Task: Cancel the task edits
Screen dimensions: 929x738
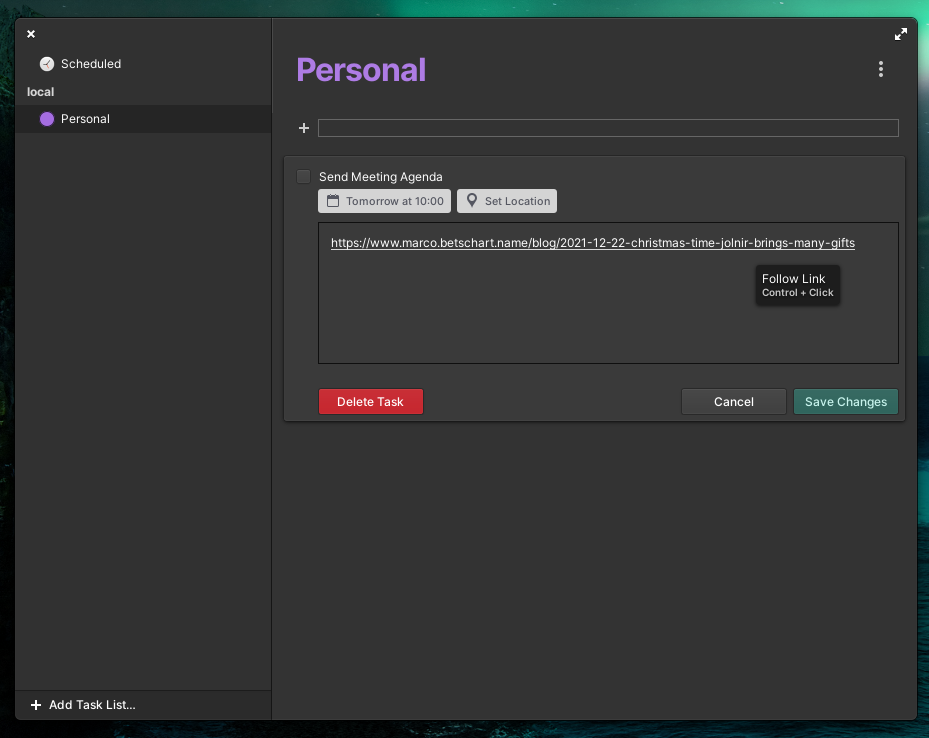Action: tap(733, 401)
